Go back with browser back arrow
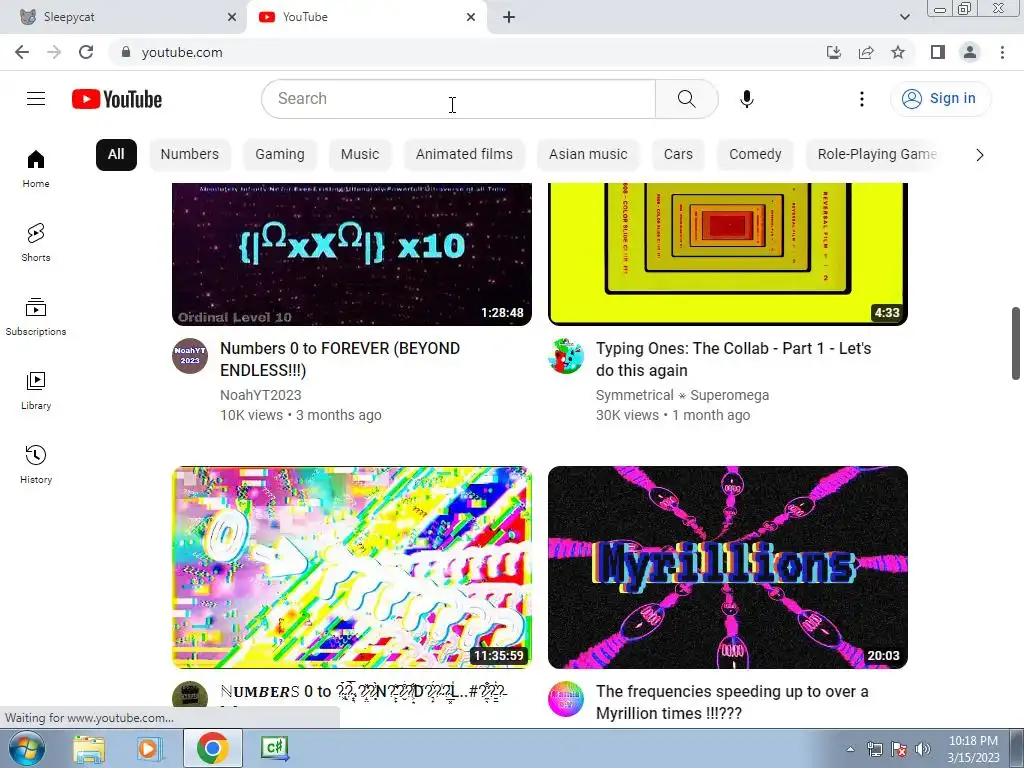This screenshot has width=1024, height=768. (22, 52)
